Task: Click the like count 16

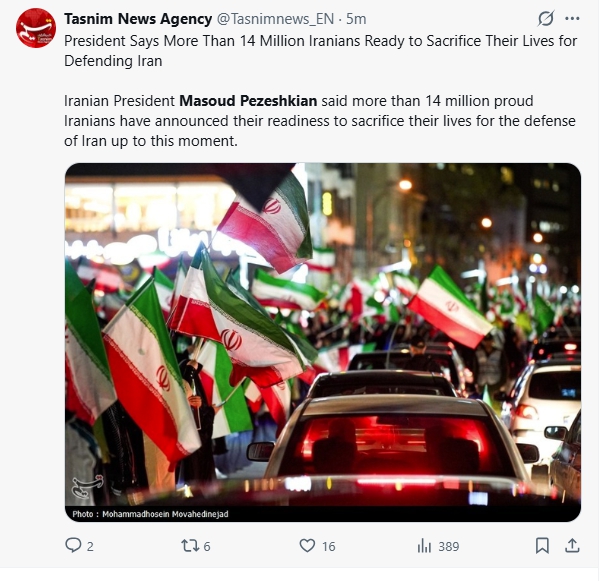Action: 329,546
